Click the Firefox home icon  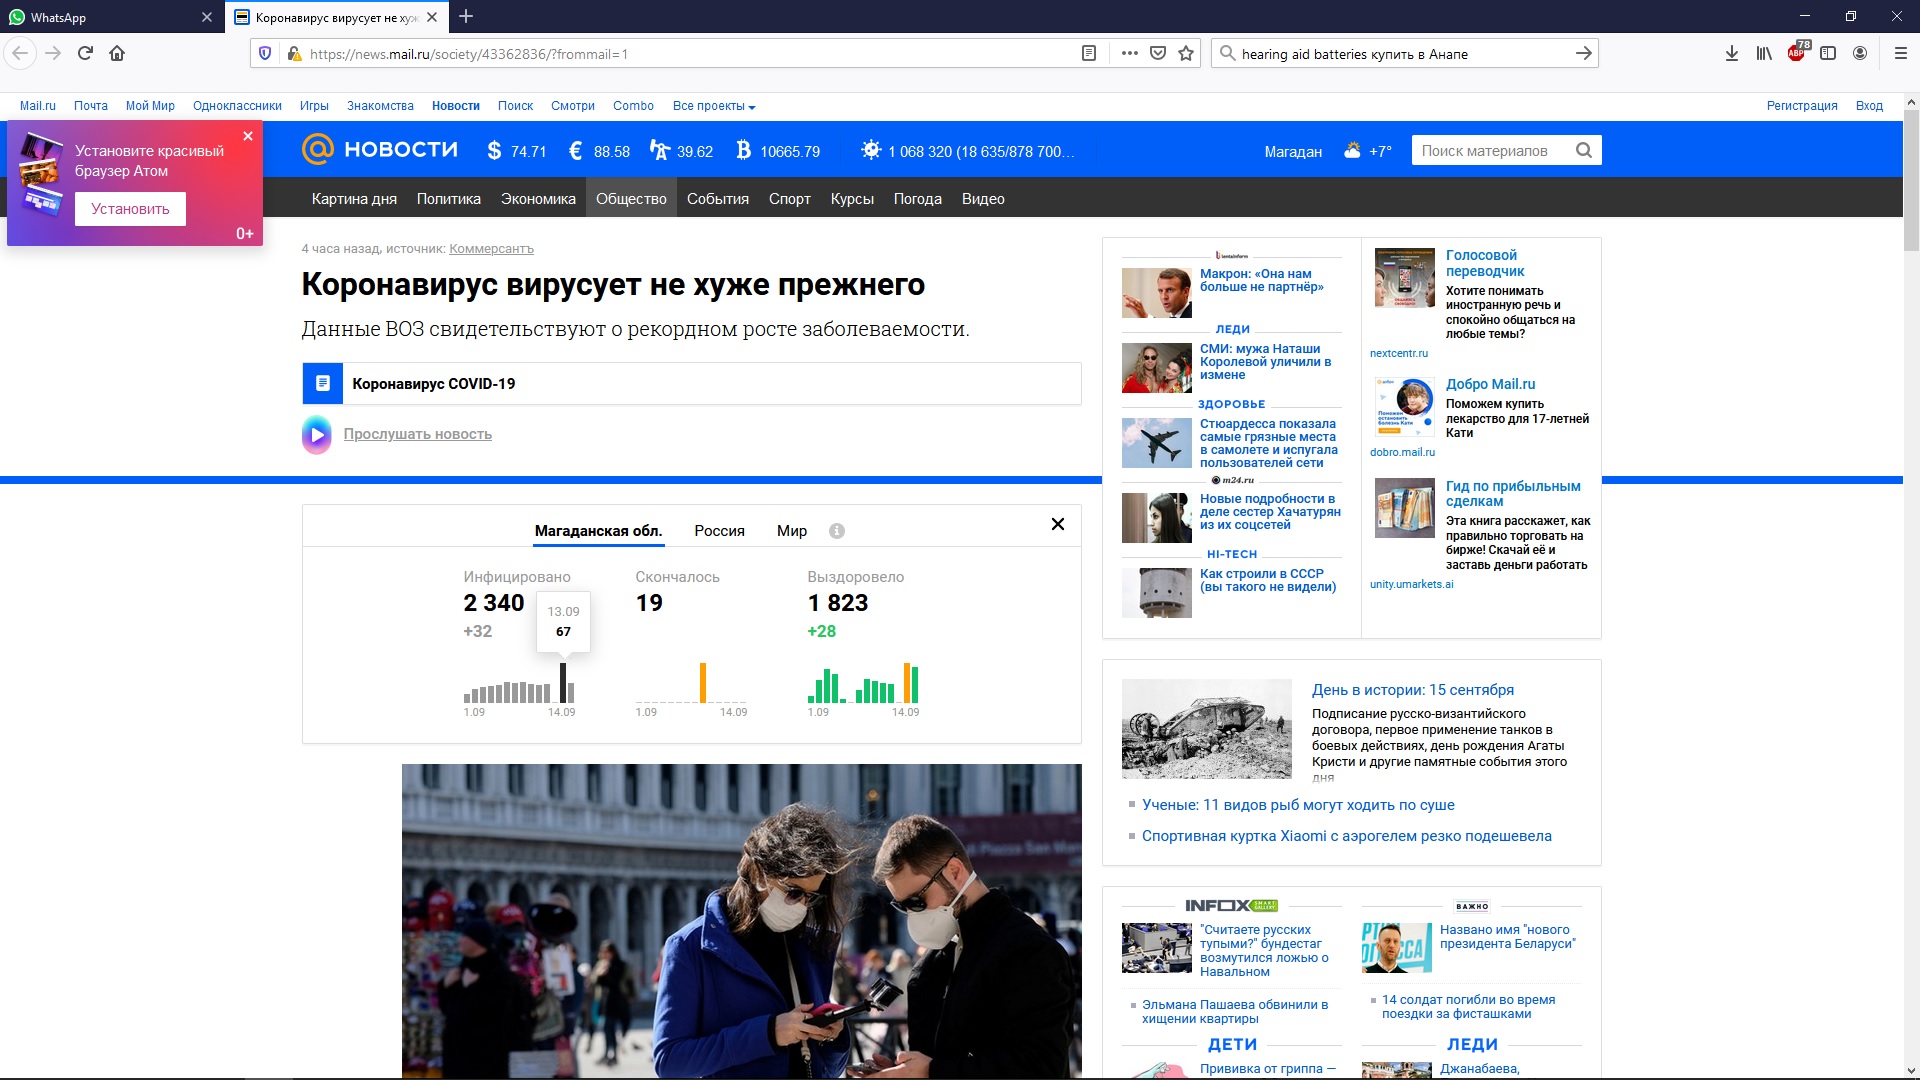(117, 54)
